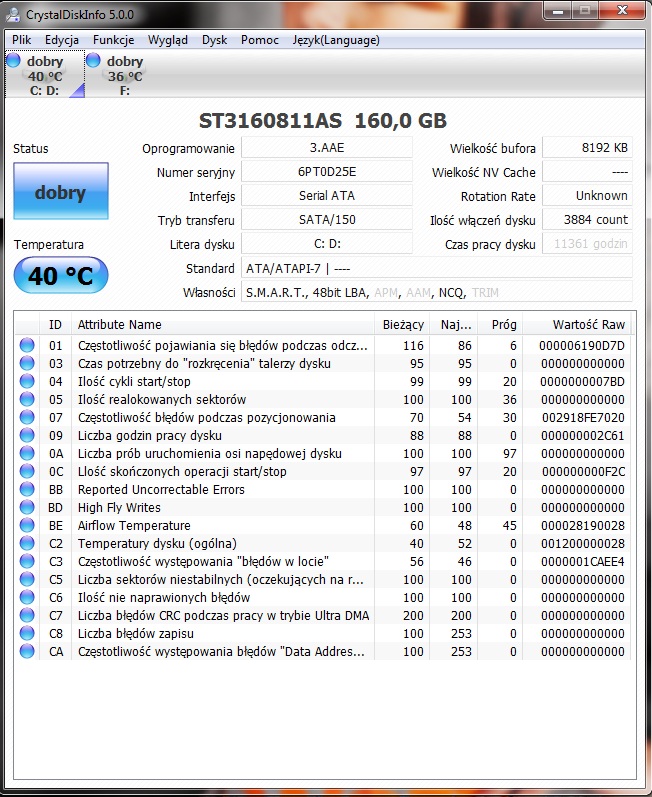652x797 pixels.
Task: Click the 11361 godzin work time field
Action: [x=587, y=243]
